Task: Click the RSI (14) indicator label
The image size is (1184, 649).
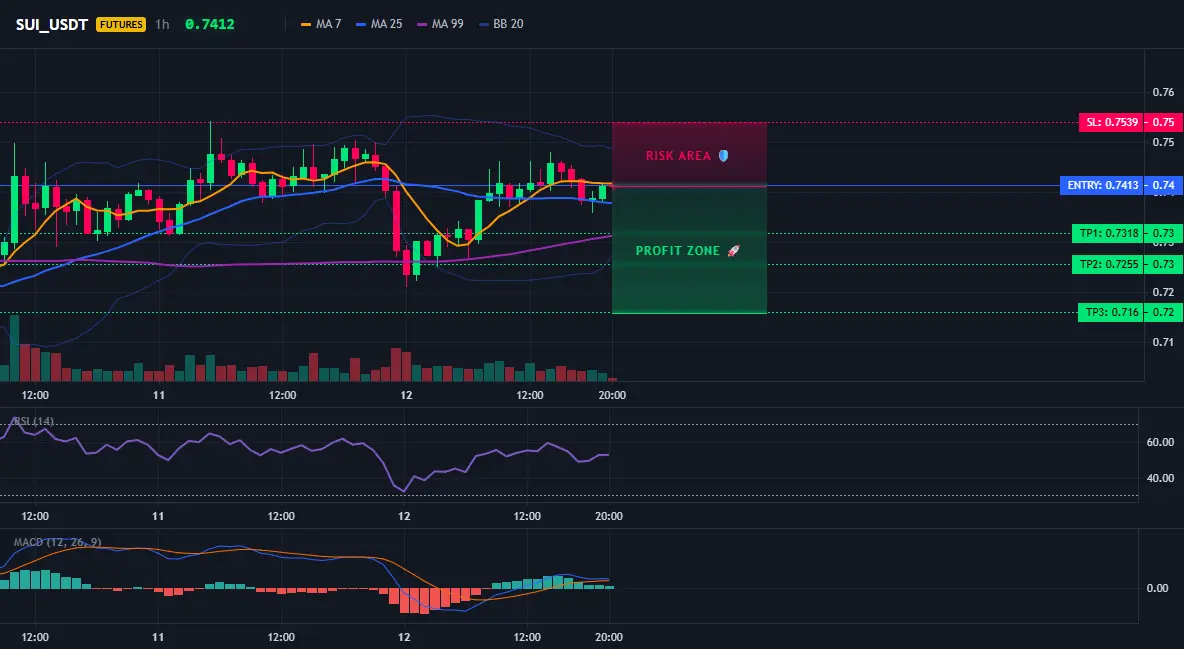Action: (33, 421)
